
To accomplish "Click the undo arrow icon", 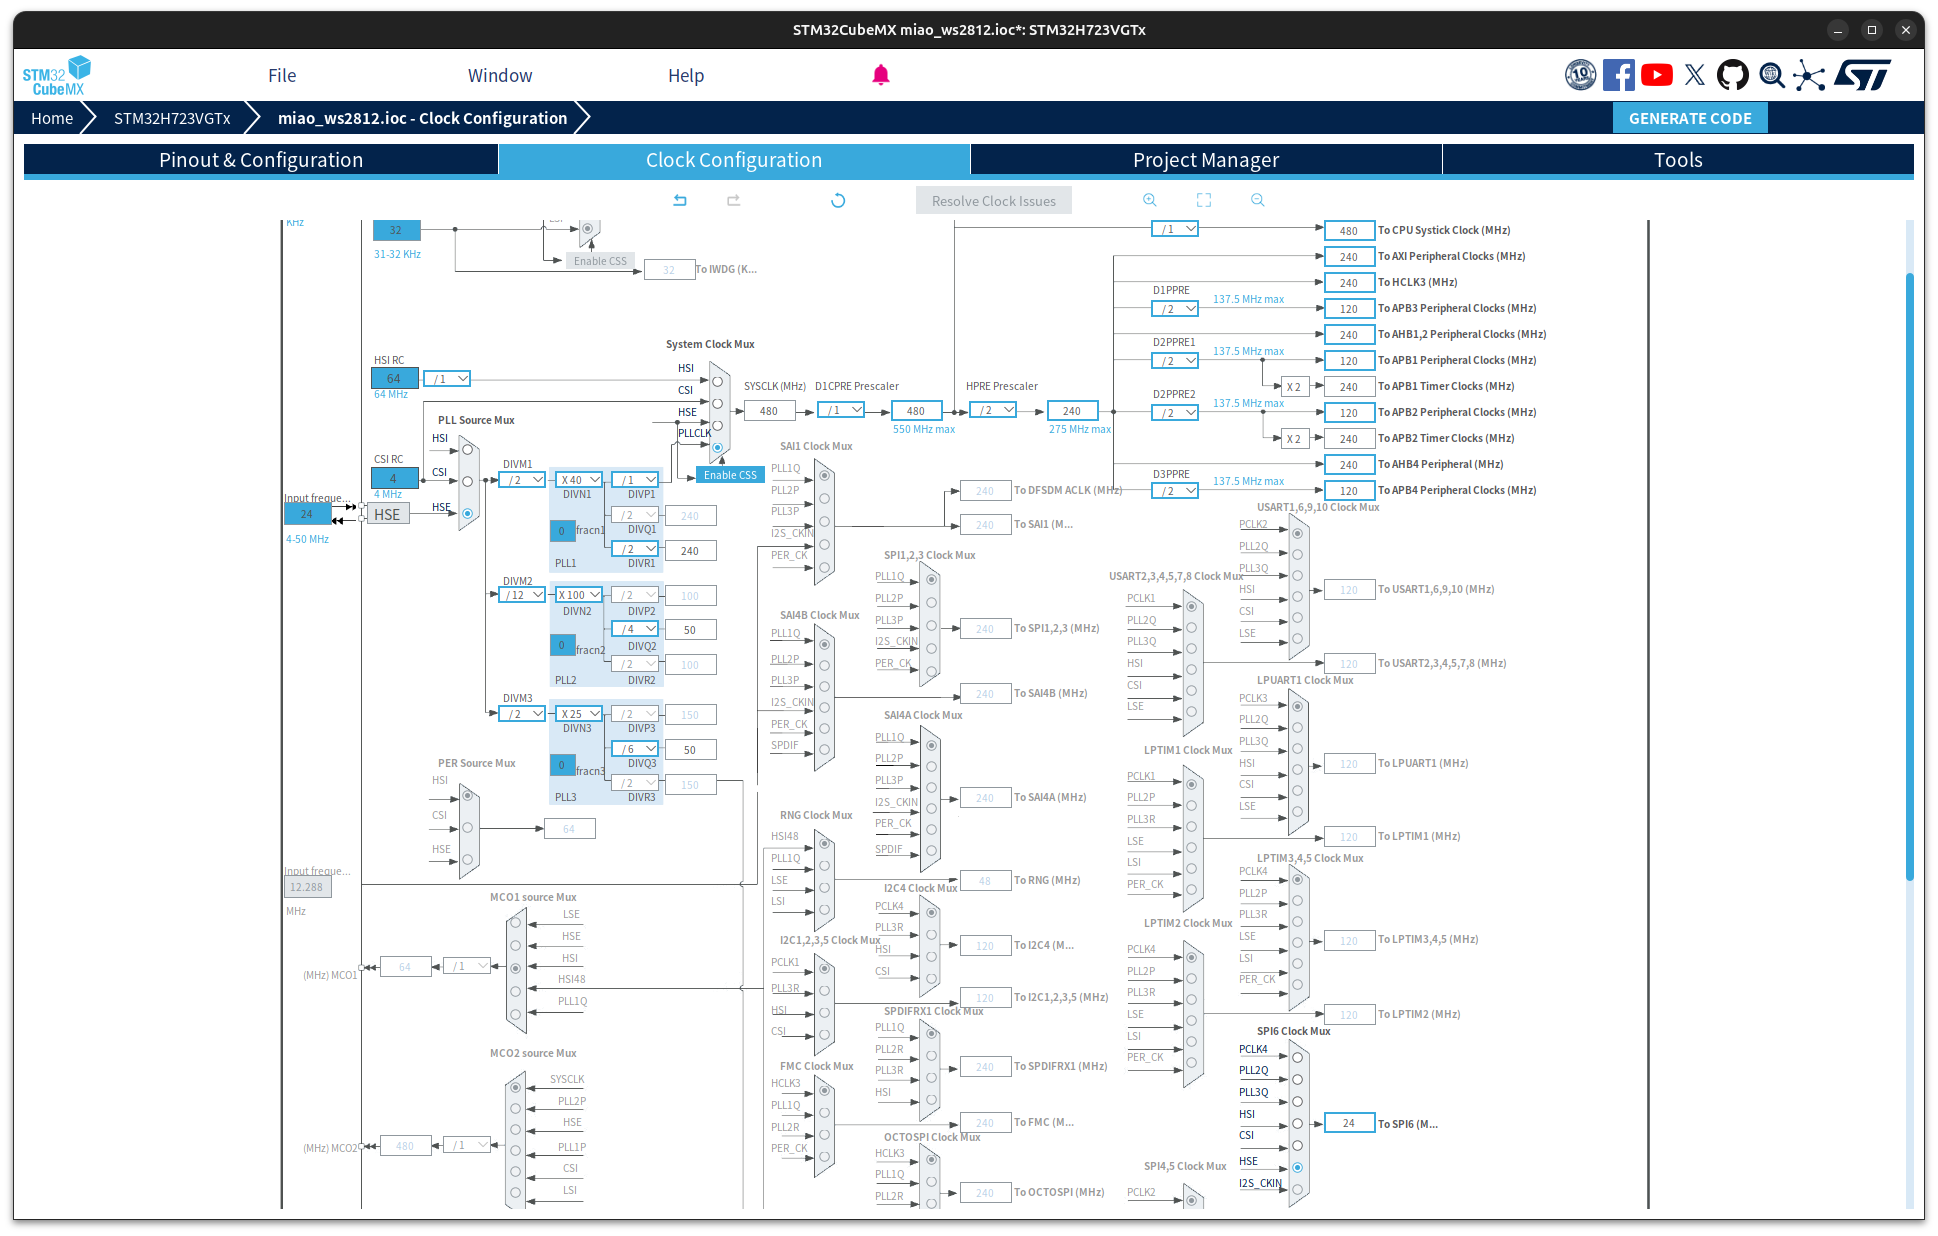I will tap(680, 200).
